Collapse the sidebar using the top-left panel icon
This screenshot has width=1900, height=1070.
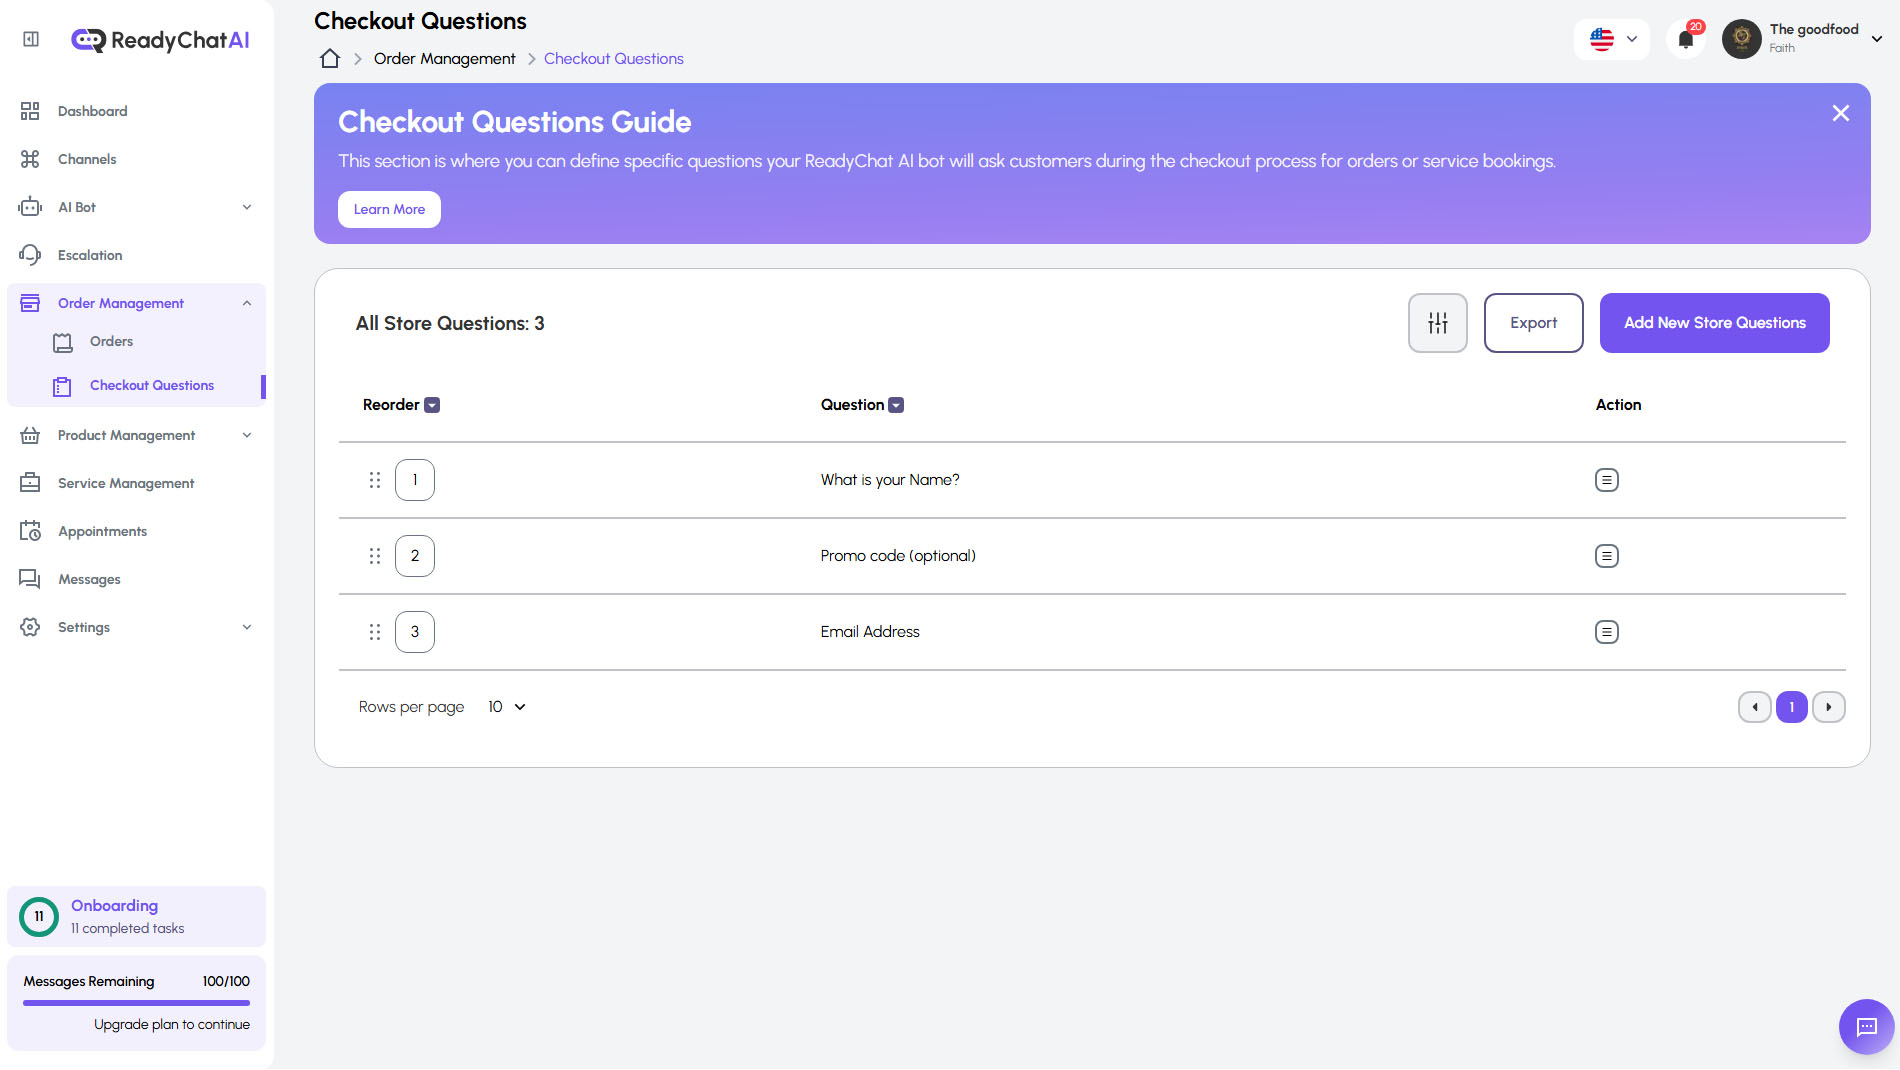(29, 38)
